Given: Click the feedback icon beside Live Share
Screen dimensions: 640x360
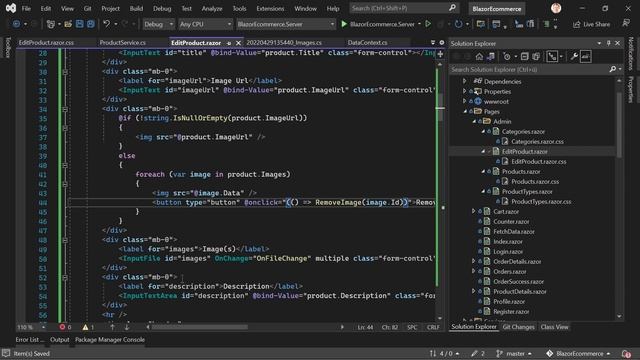Looking at the screenshot, I should 626,24.
